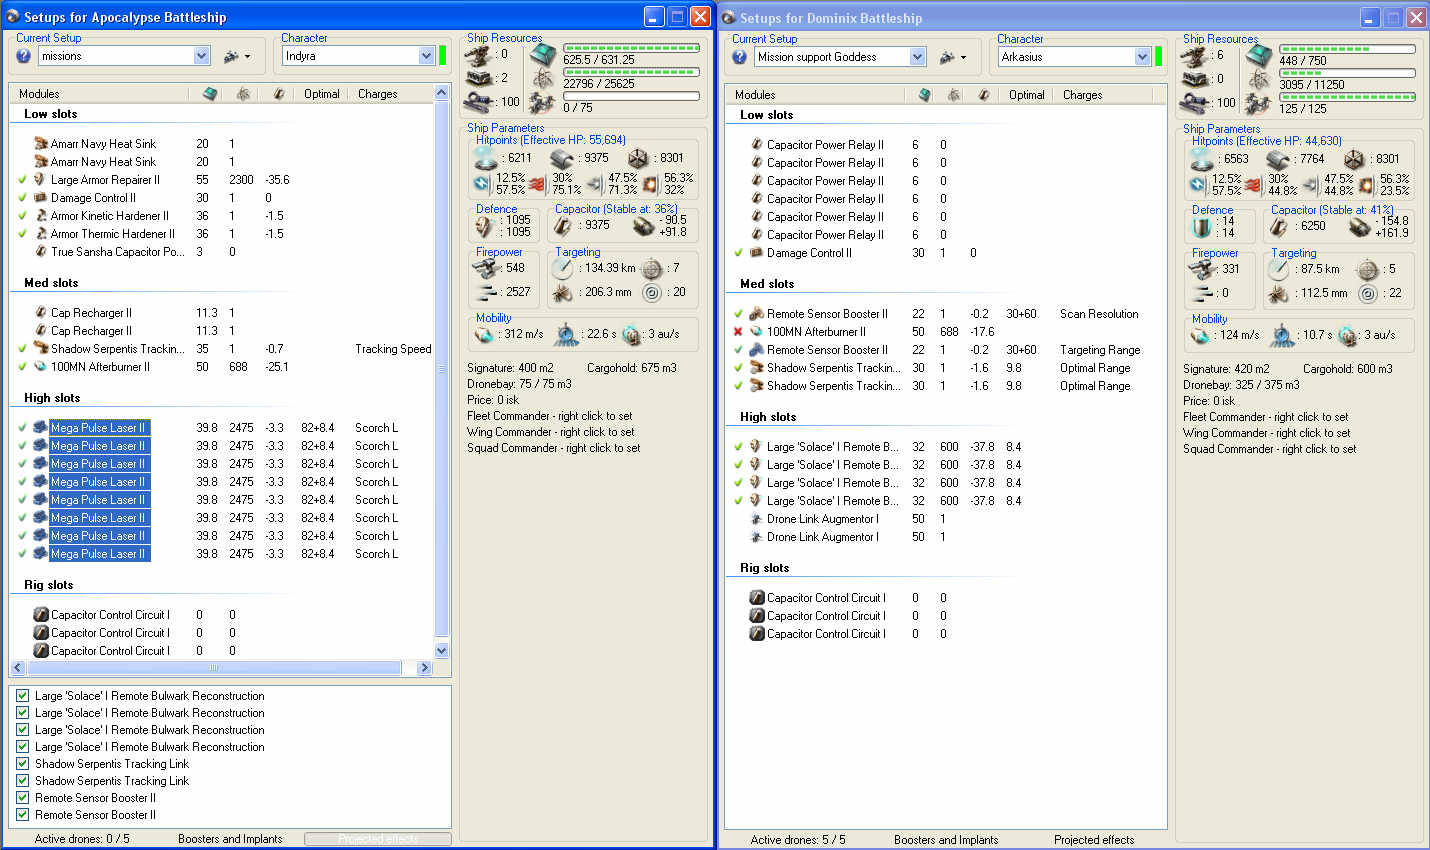Image resolution: width=1430 pixels, height=850 pixels.
Task: Toggle the red X on Dominix 100MN Afterburner II
Action: coord(738,332)
